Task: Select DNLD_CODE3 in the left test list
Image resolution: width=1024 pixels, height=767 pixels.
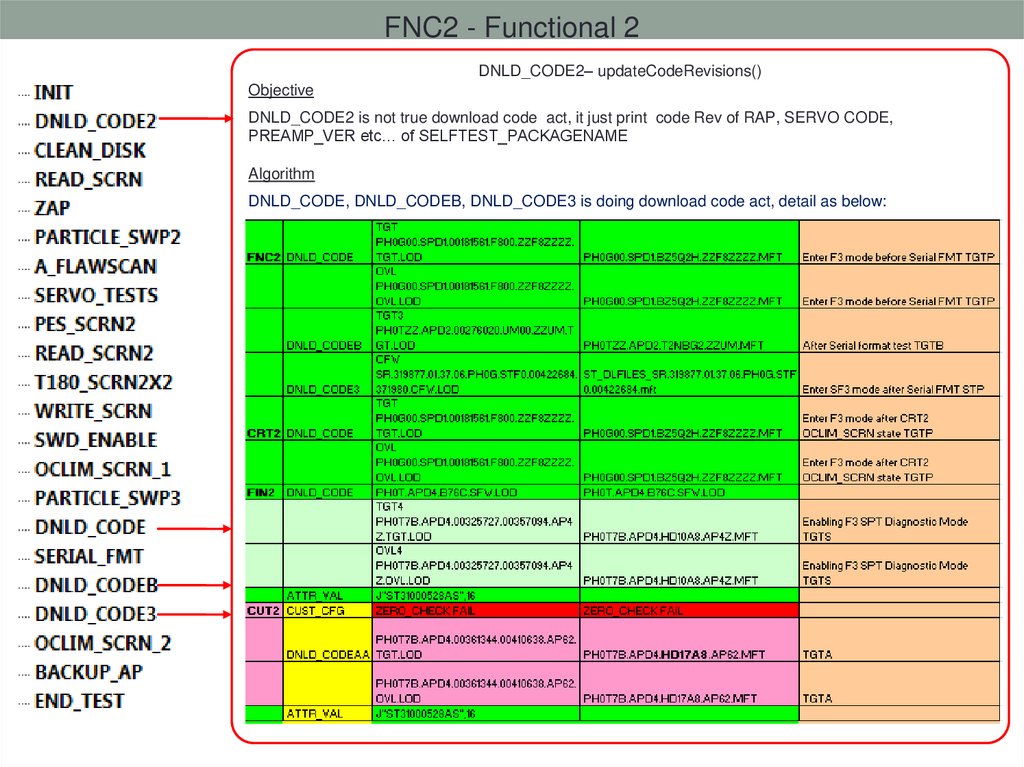Action: [x=95, y=614]
